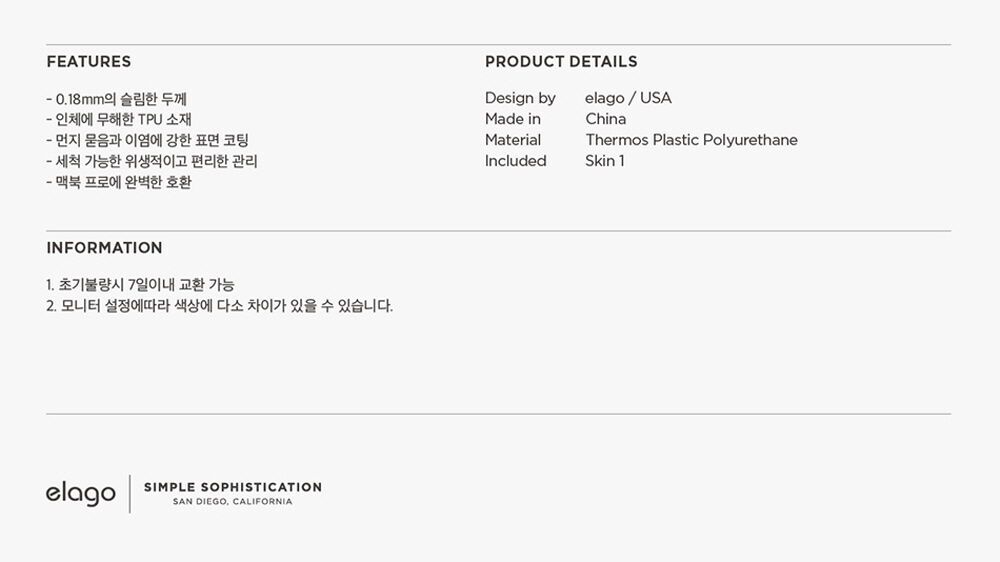Click the 표면 코팅 feature line
This screenshot has height=562, width=1000.
pyautogui.click(x=147, y=140)
